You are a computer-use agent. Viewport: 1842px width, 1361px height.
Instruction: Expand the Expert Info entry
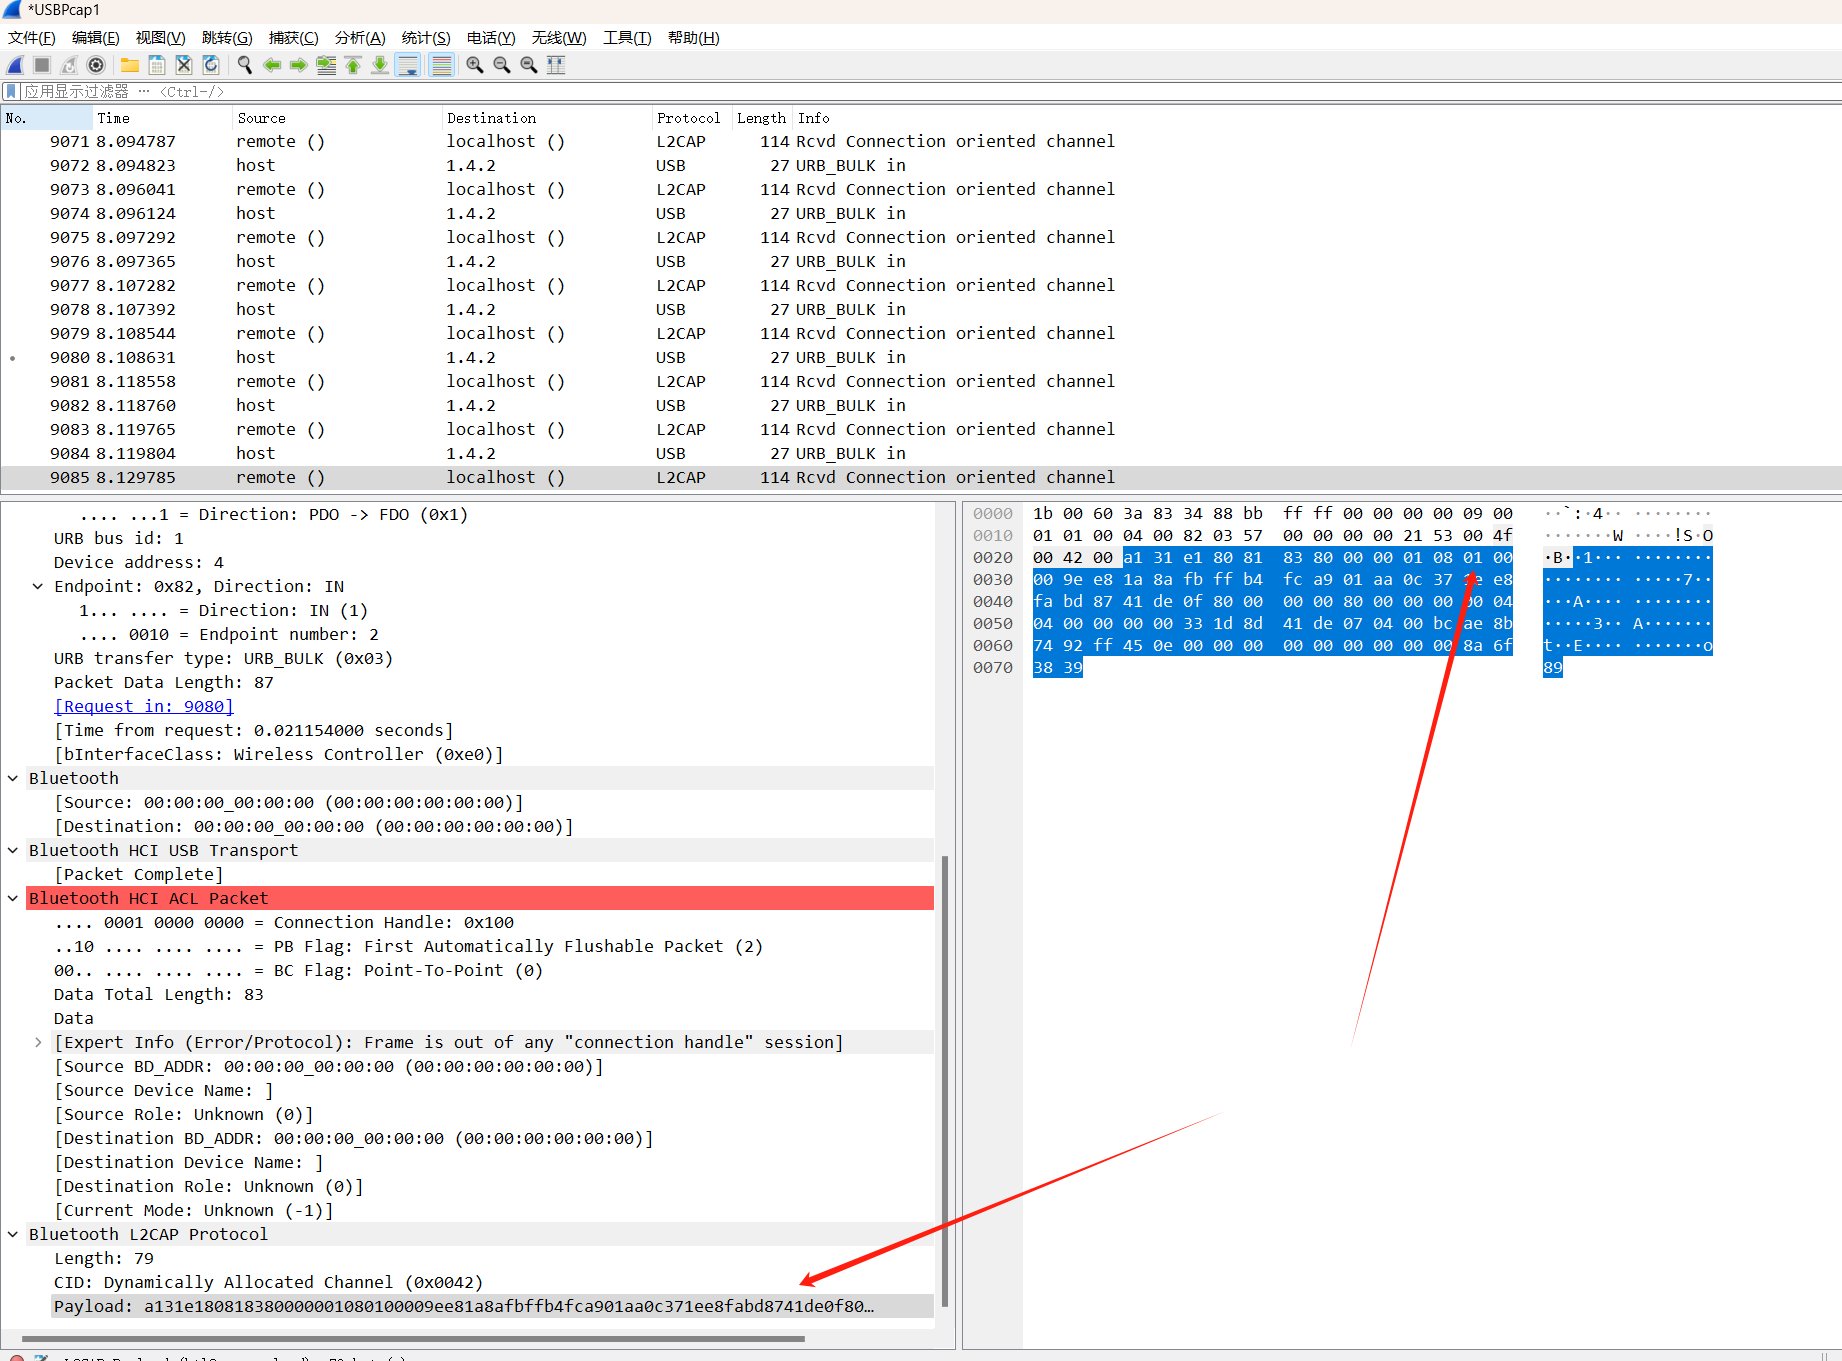(38, 1042)
